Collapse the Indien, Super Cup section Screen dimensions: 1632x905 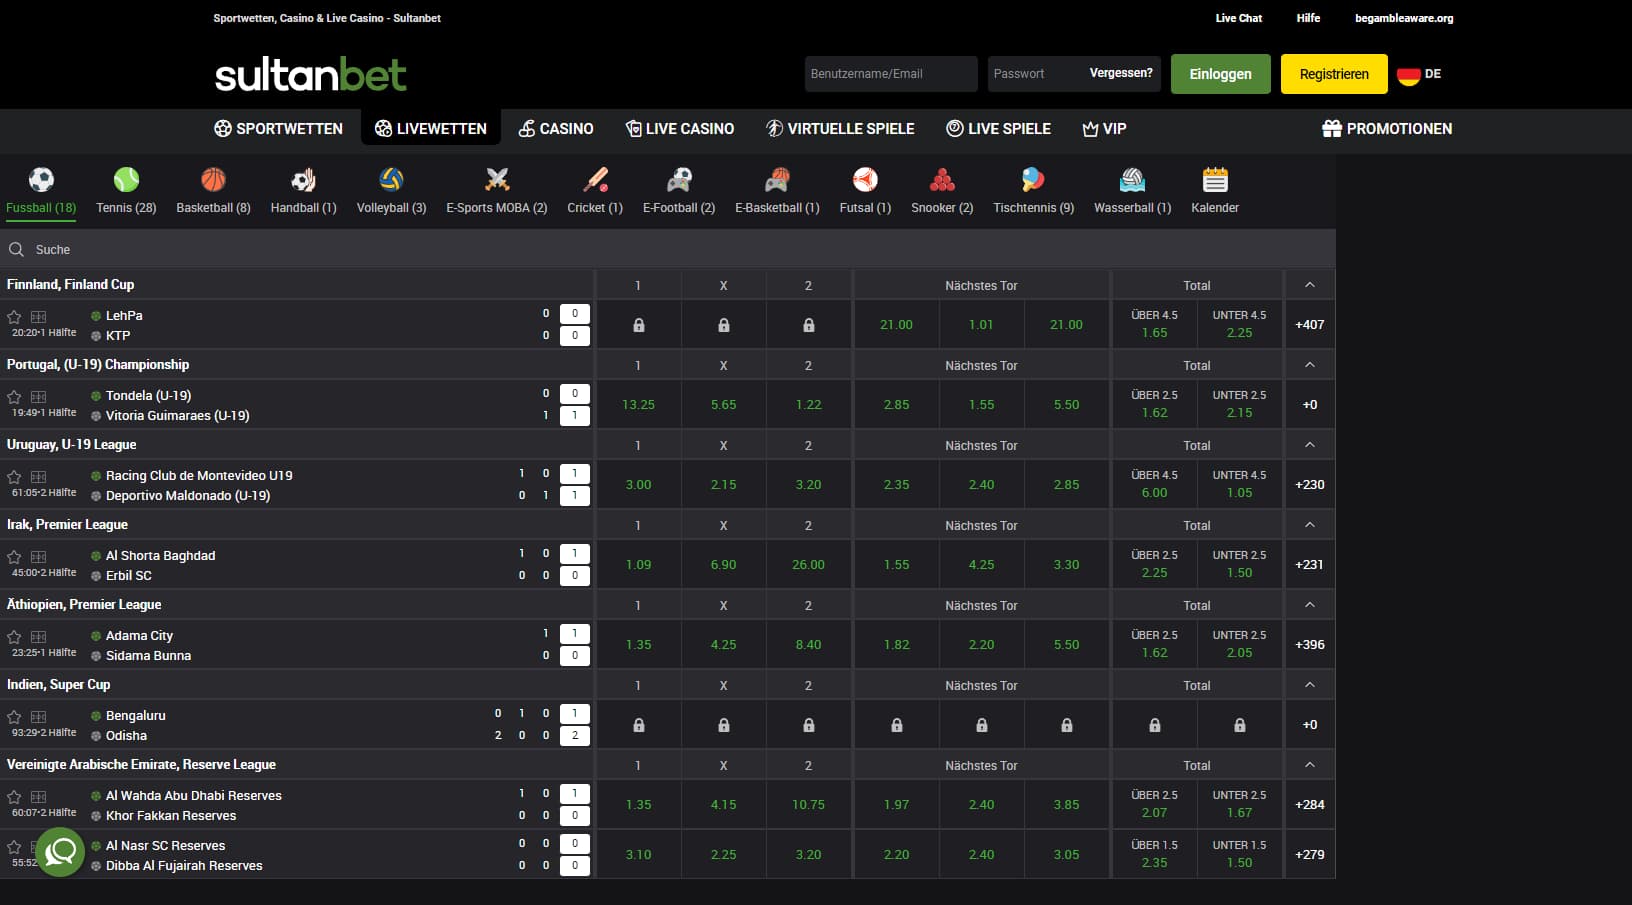[x=1310, y=685]
